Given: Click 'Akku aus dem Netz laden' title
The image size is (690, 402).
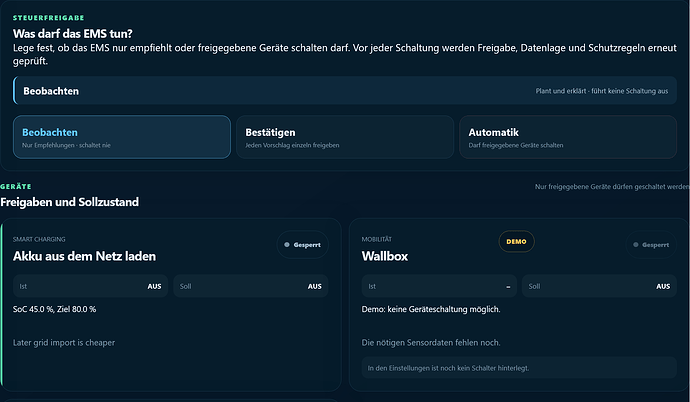Looking at the screenshot, I should 84,256.
